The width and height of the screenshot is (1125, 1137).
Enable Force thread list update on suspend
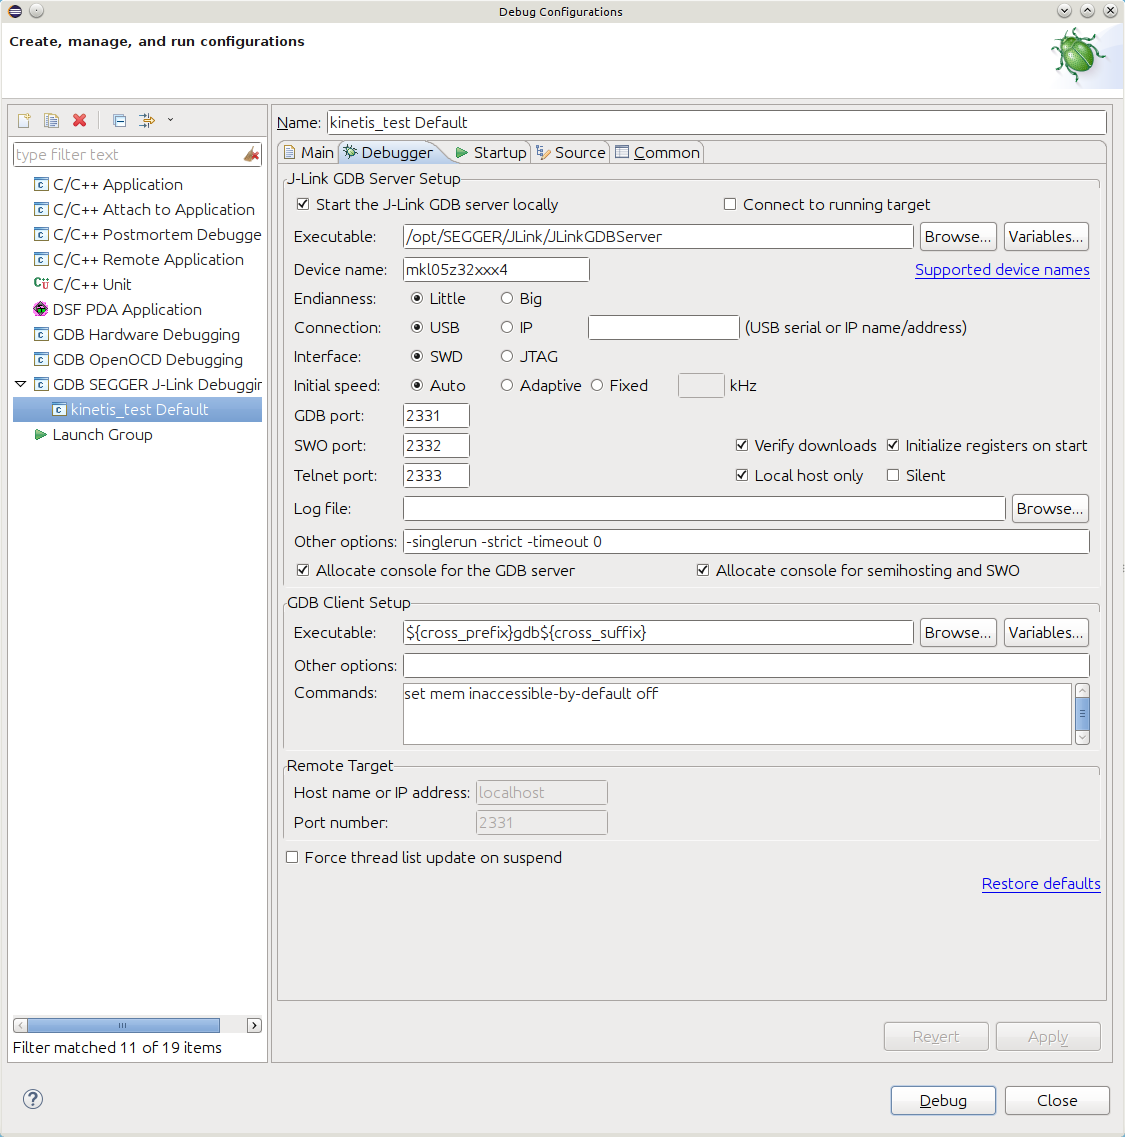[x=292, y=857]
